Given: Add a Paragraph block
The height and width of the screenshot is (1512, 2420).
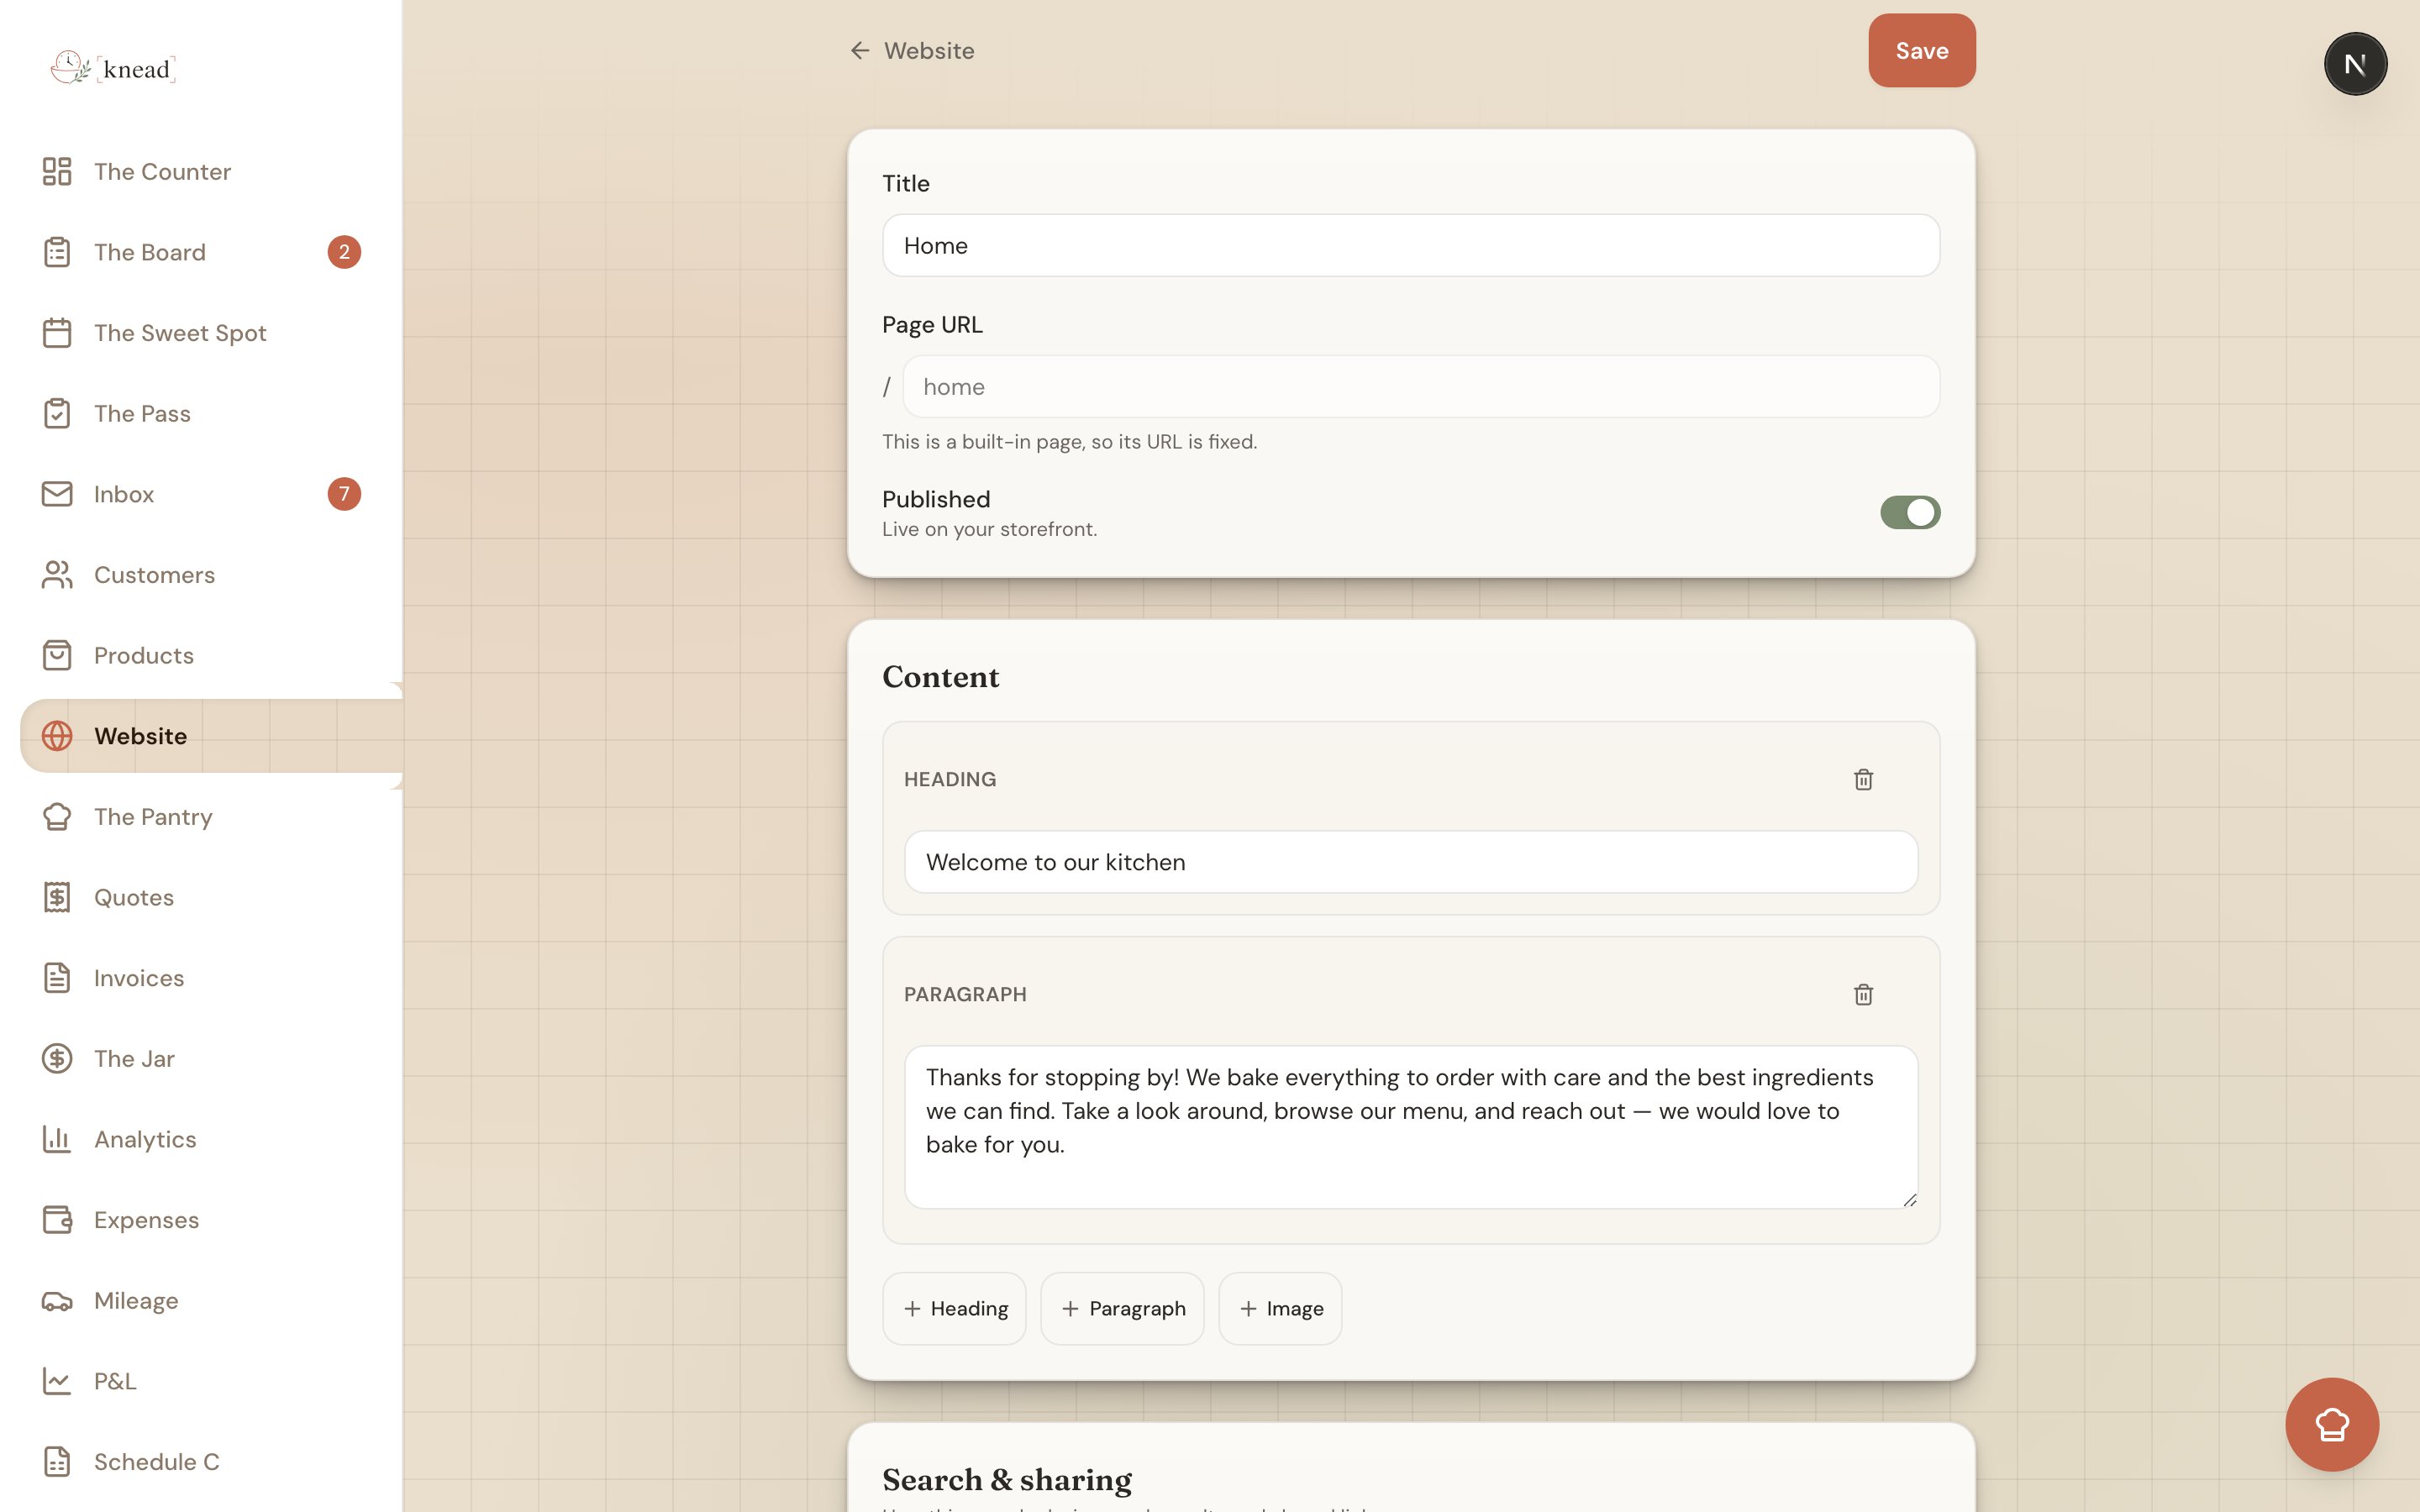Looking at the screenshot, I should pyautogui.click(x=1122, y=1308).
